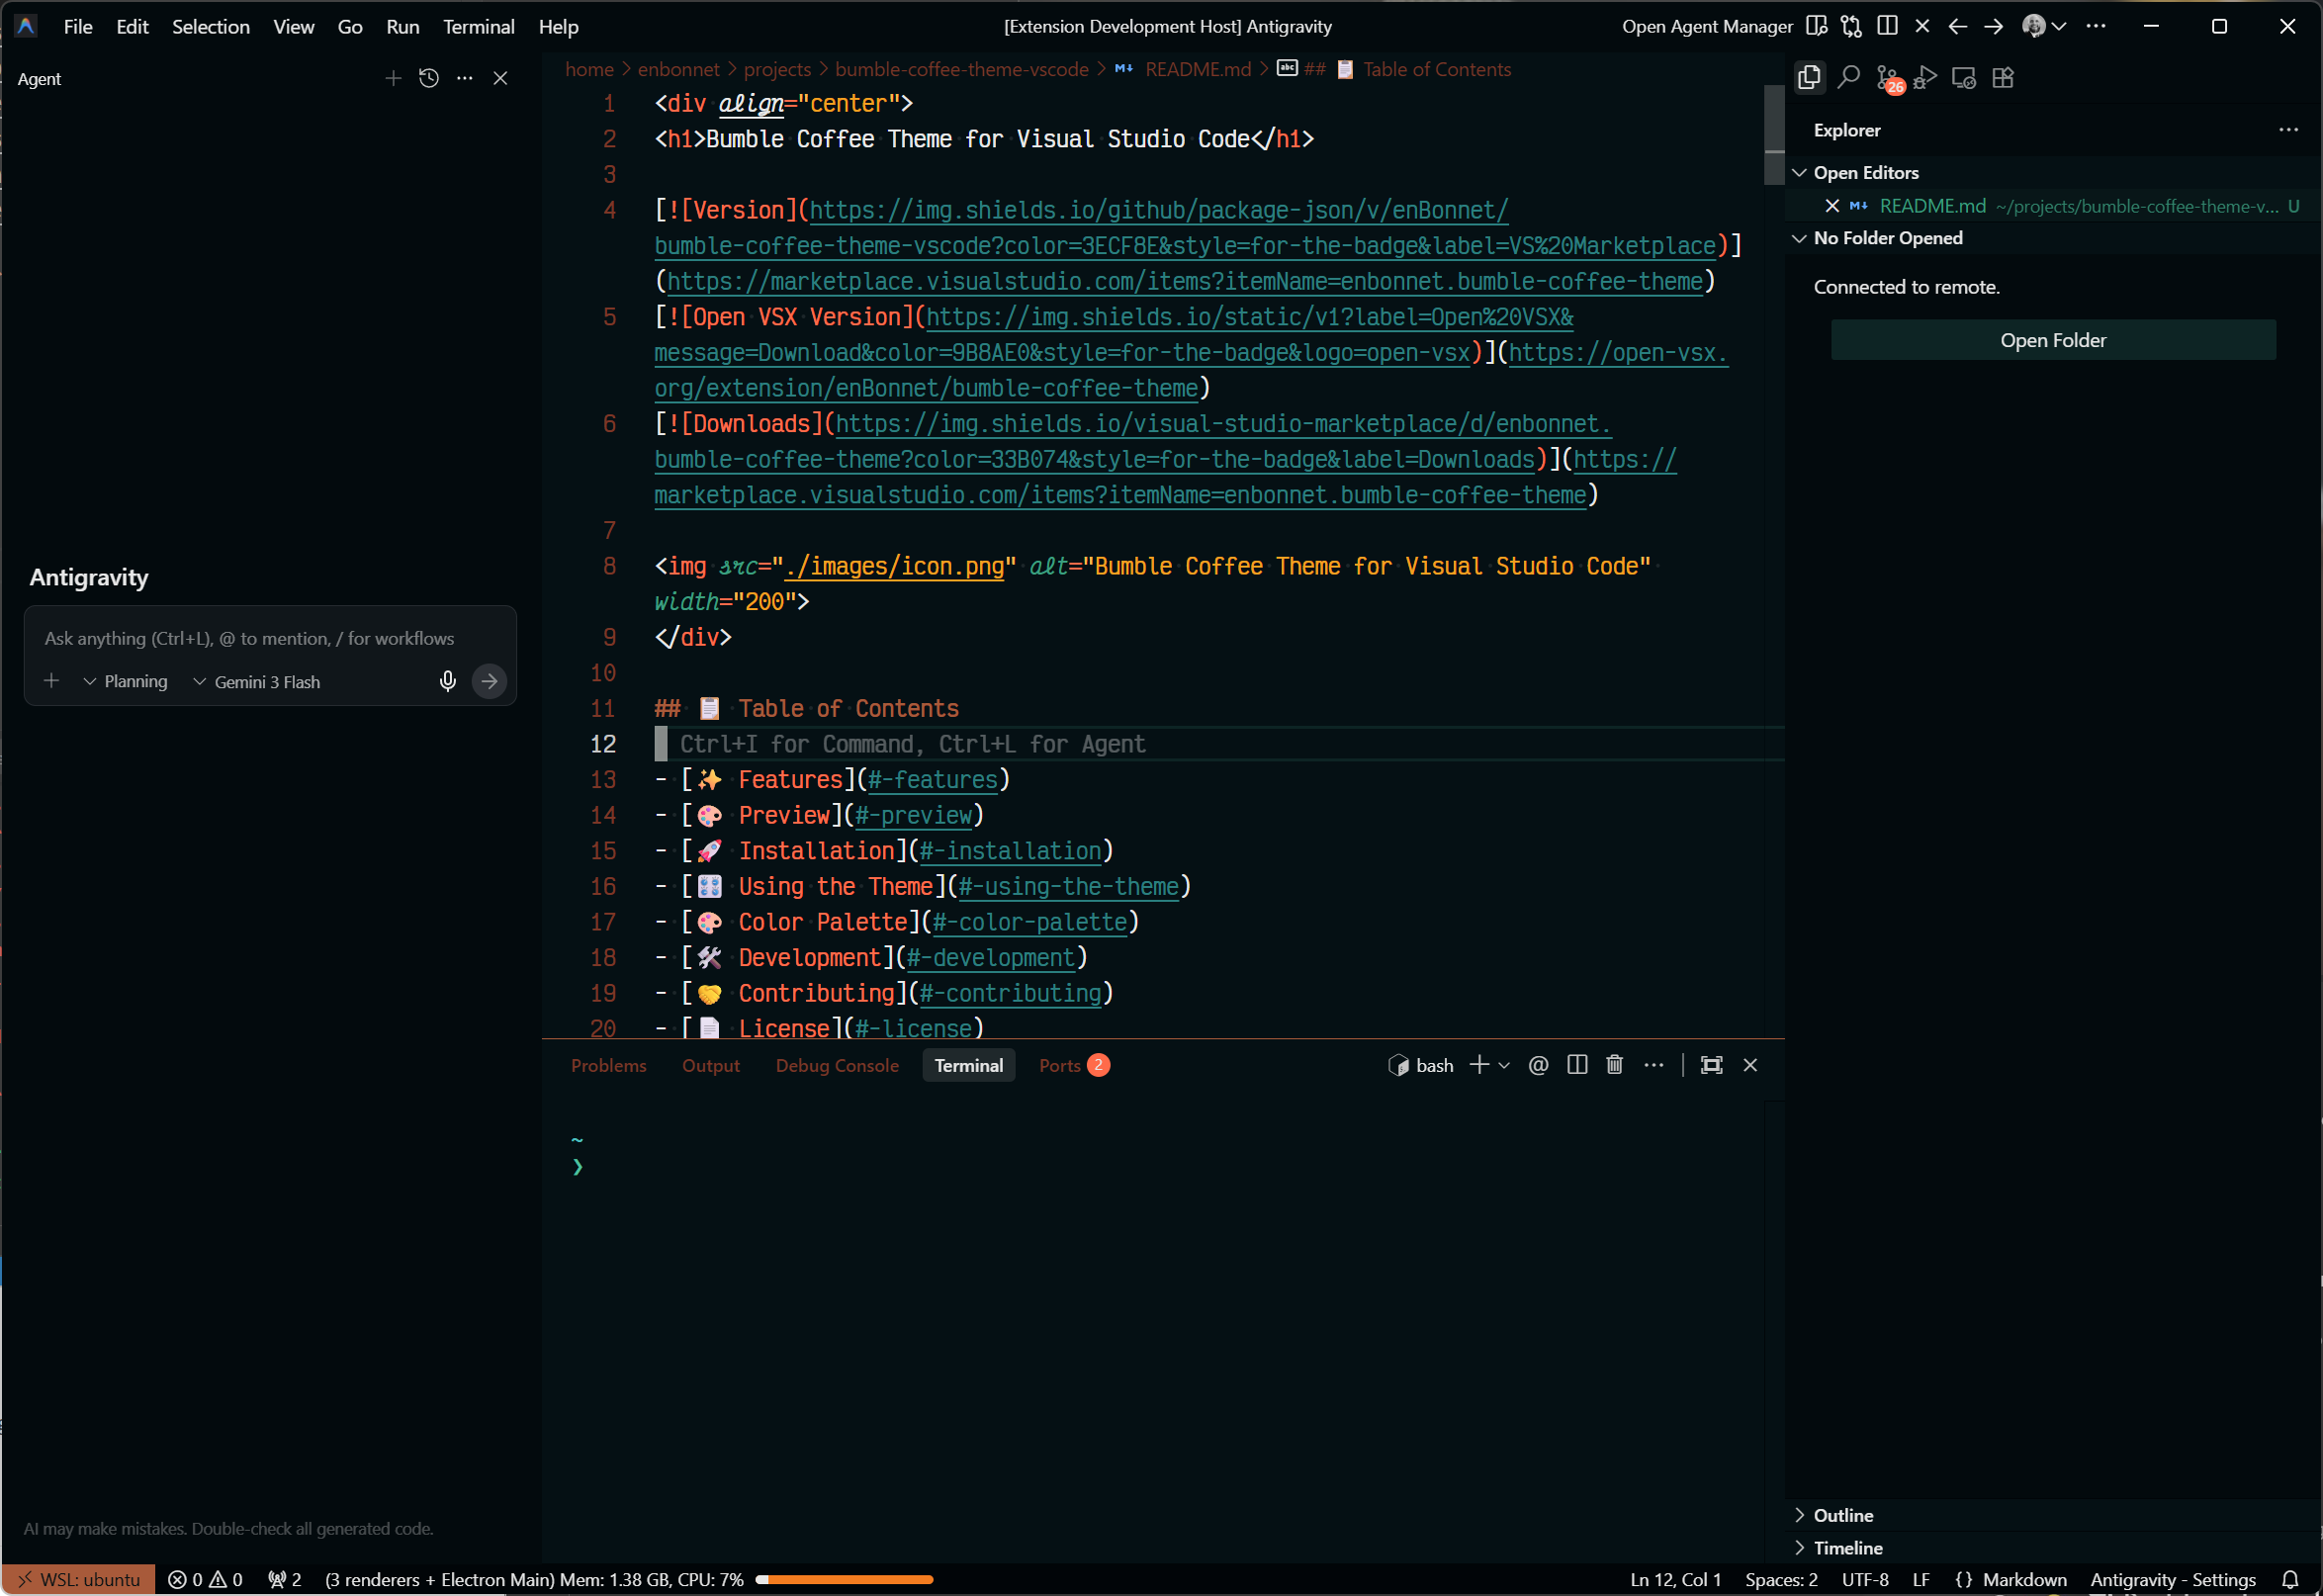
Task: Close the Agent panel
Action: click(500, 78)
